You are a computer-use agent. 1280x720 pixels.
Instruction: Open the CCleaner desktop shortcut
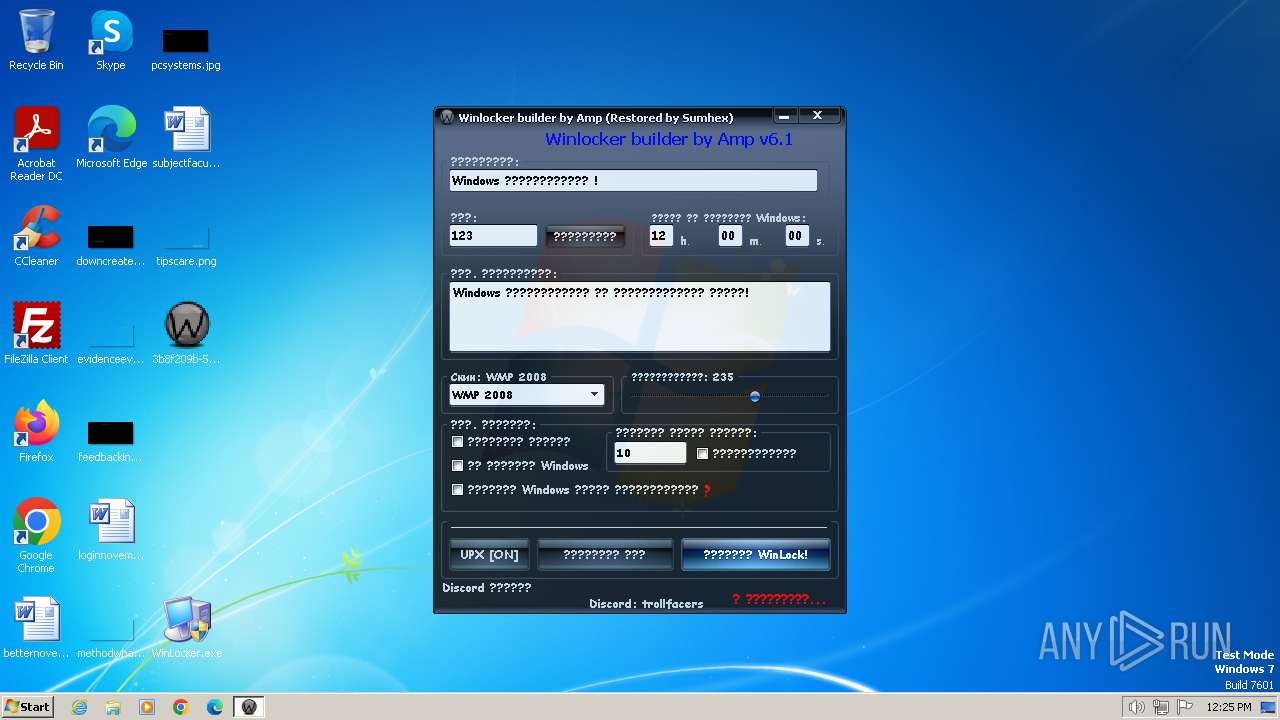[x=36, y=236]
